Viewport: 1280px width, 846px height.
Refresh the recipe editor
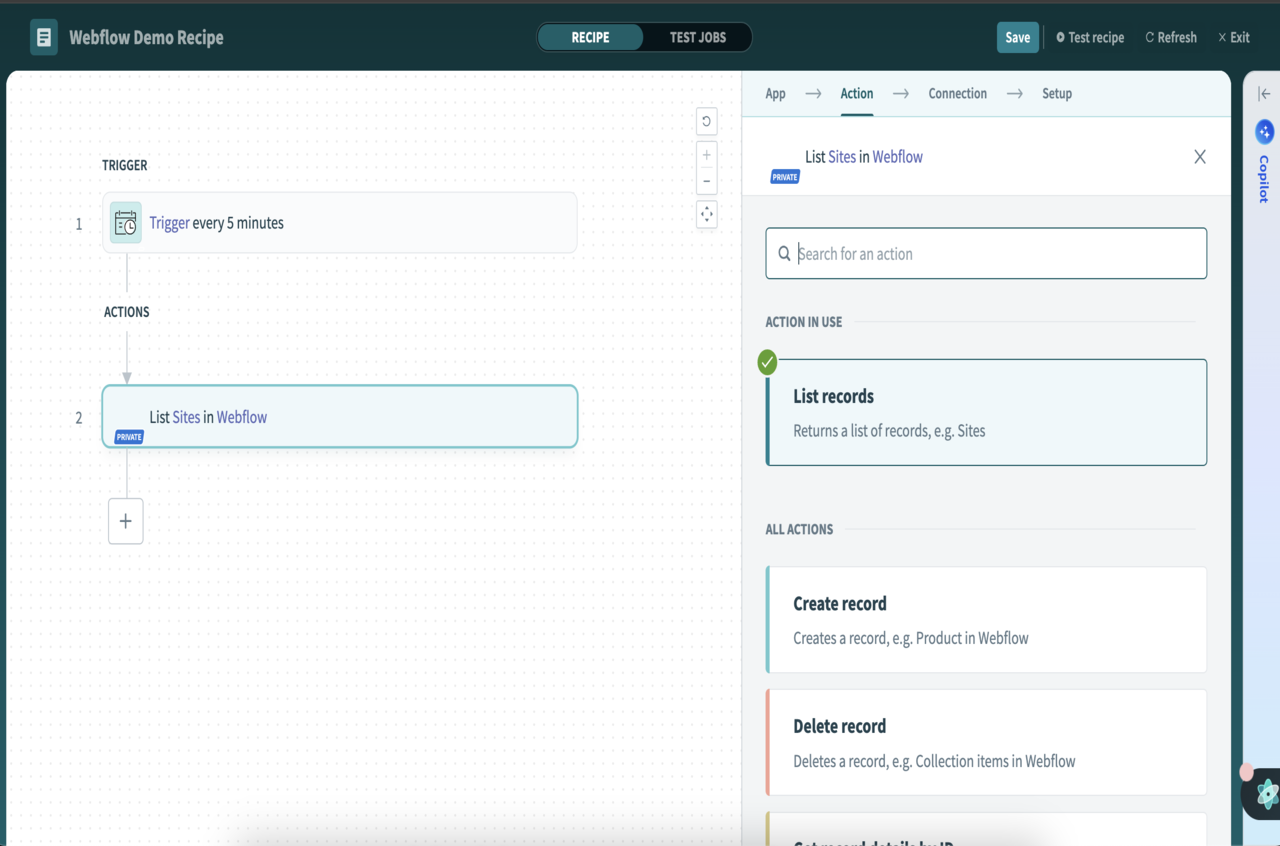tap(1171, 38)
